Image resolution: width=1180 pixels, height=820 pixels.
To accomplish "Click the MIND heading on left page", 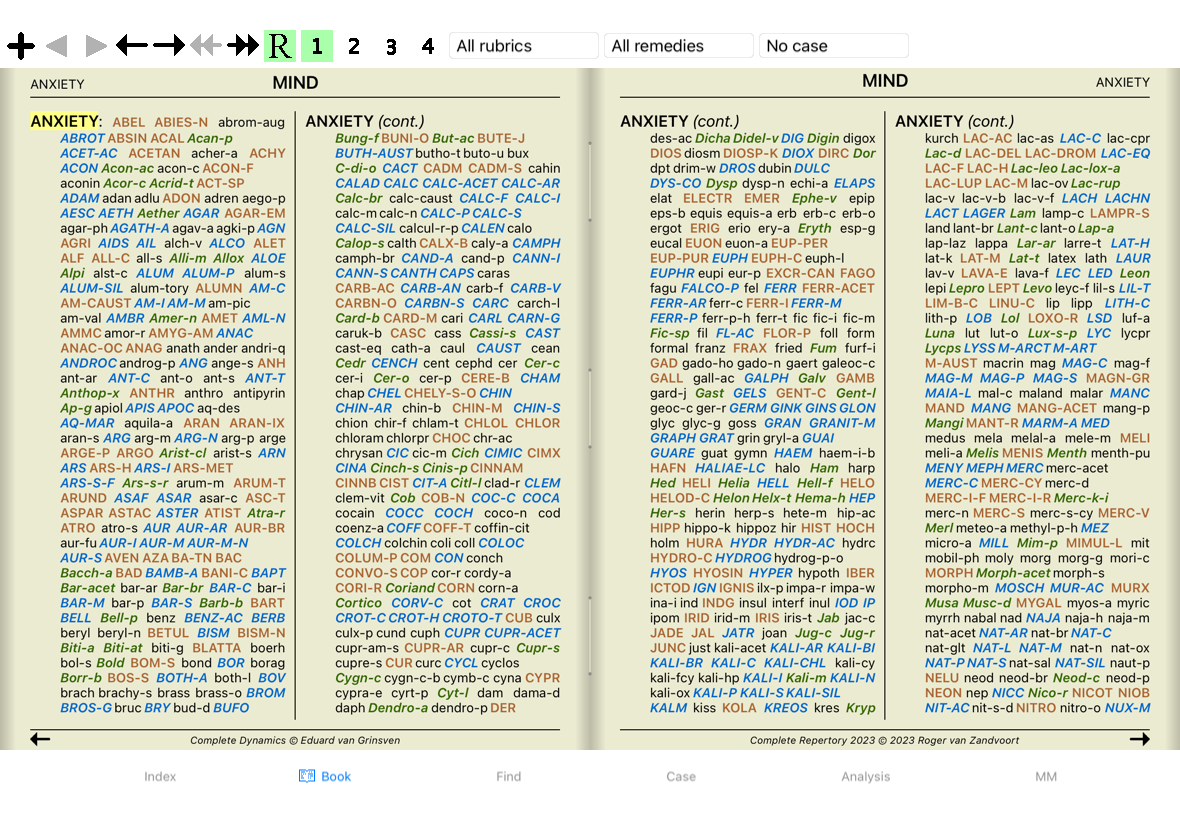I will [295, 83].
